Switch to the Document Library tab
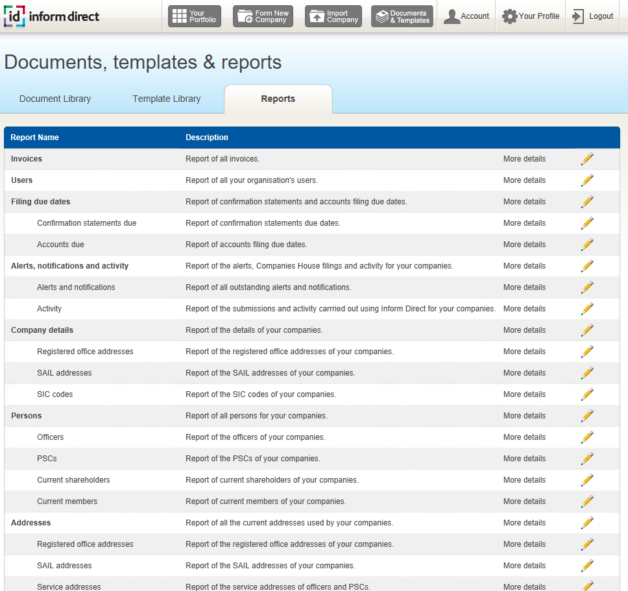The height and width of the screenshot is (591, 628). pyautogui.click(x=55, y=99)
